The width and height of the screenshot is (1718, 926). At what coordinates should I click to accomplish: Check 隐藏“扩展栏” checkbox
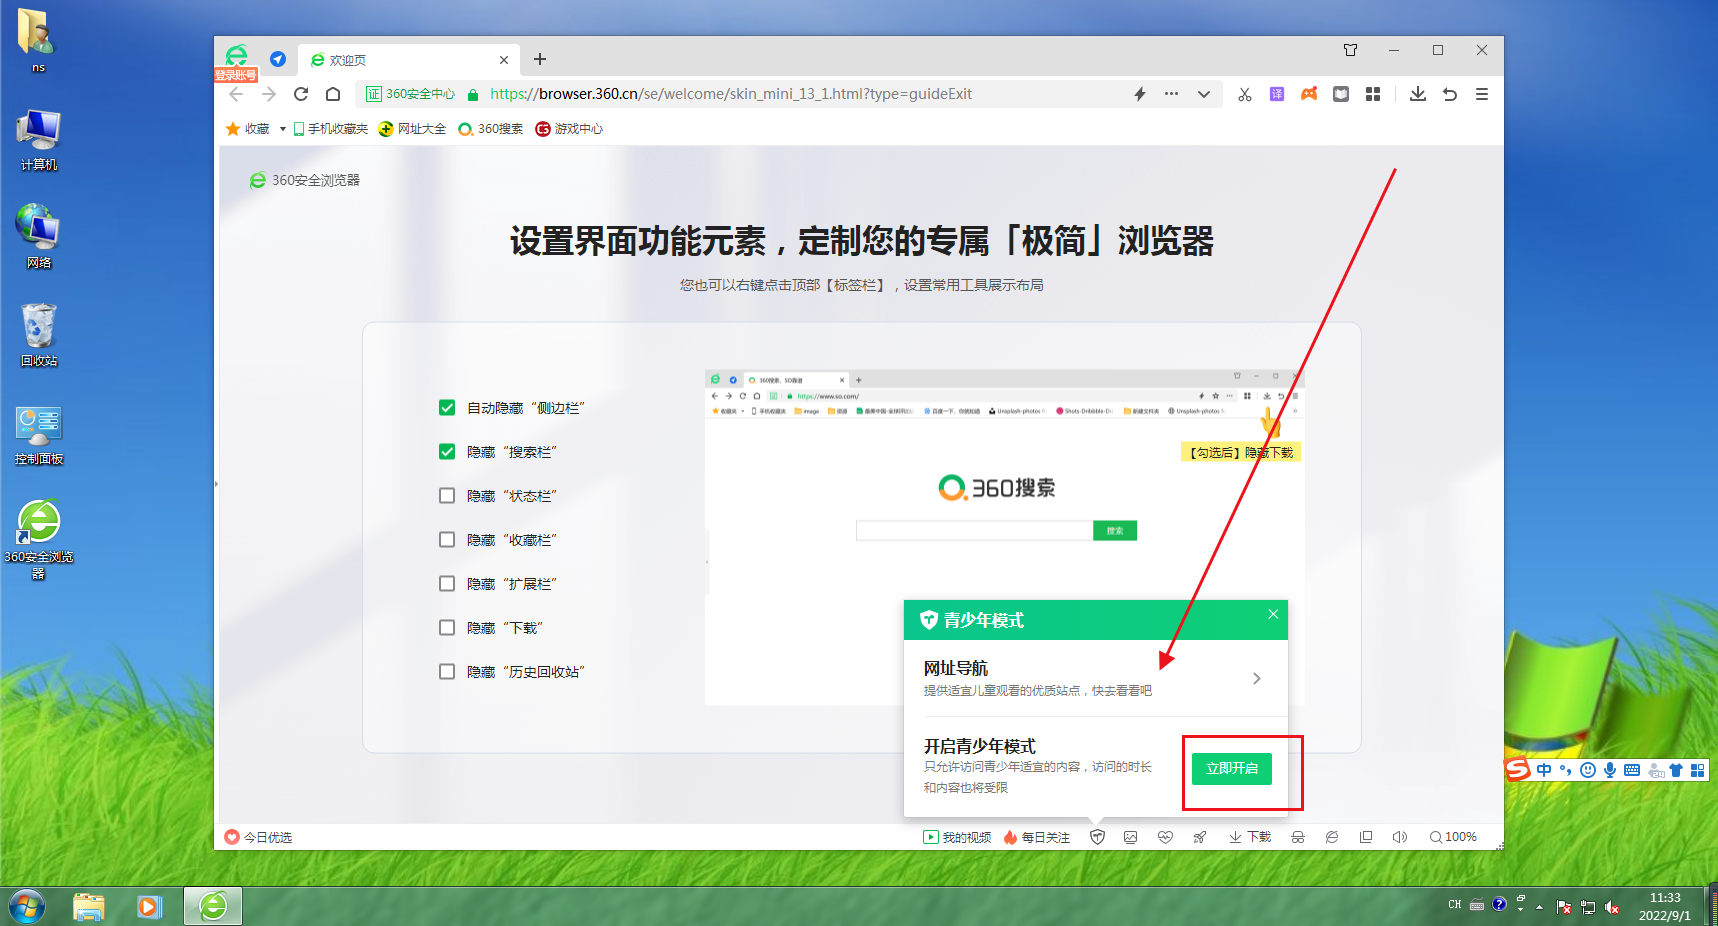click(447, 583)
